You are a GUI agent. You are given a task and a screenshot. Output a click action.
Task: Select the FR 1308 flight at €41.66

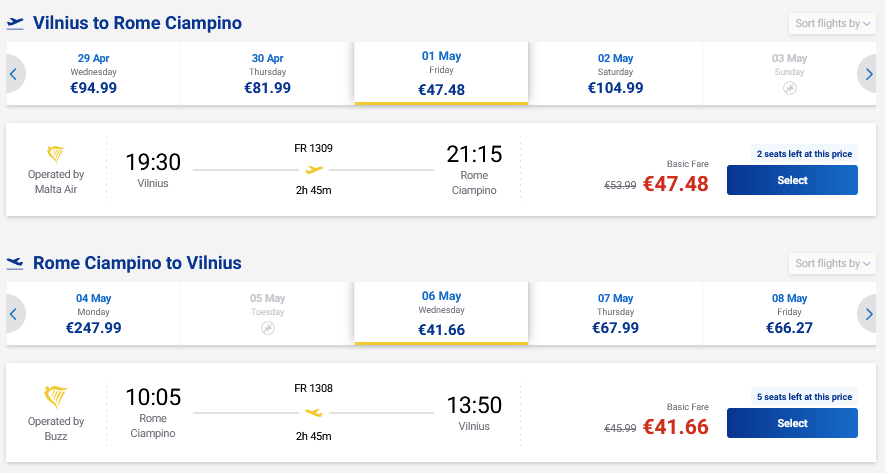coord(792,423)
